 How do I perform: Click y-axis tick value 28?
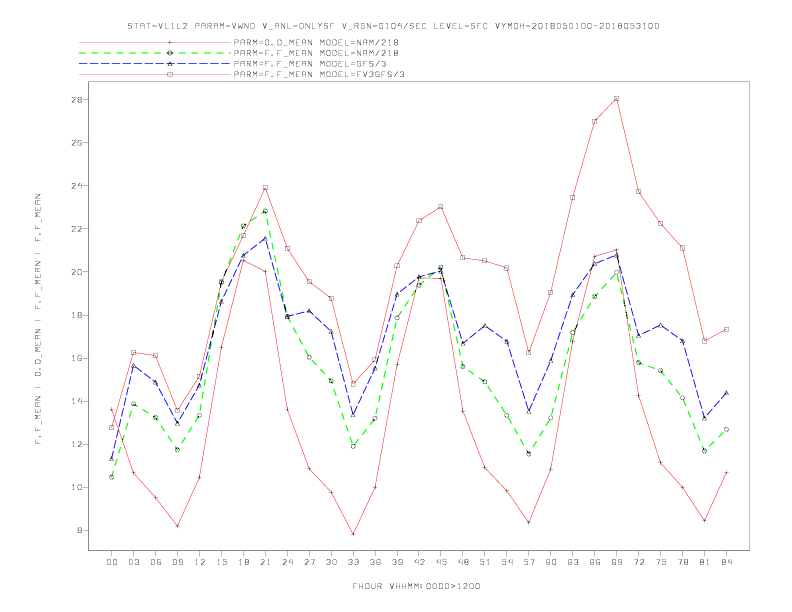[x=76, y=99]
